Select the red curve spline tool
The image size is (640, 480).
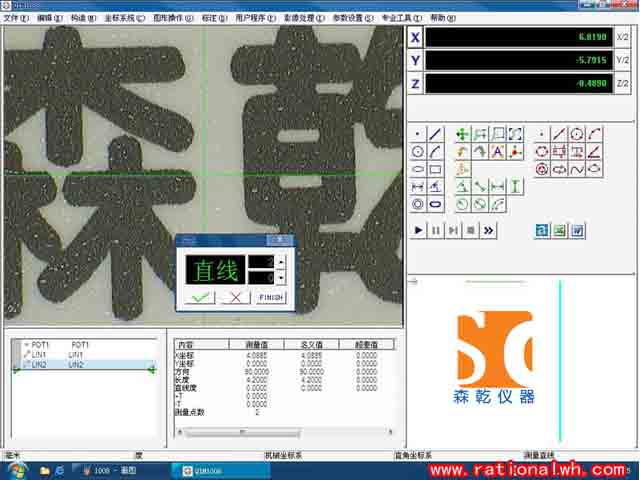576,169
